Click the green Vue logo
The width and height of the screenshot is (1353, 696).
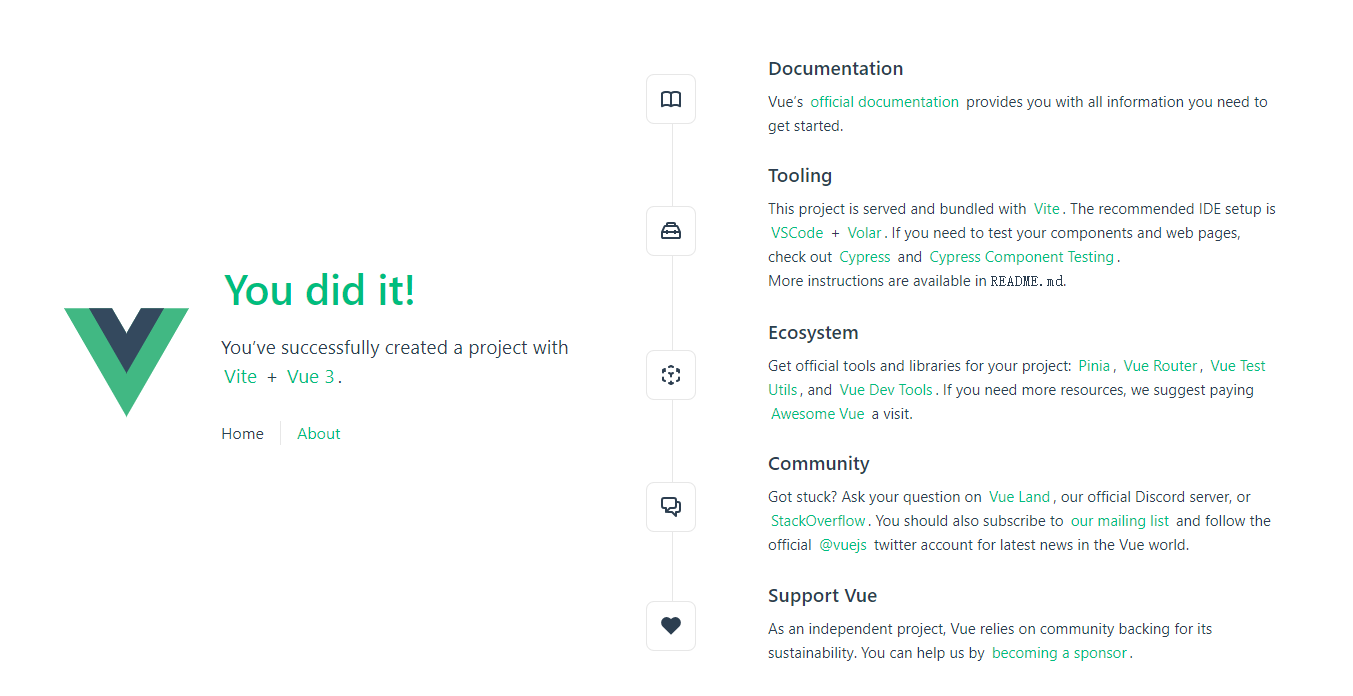click(x=127, y=362)
